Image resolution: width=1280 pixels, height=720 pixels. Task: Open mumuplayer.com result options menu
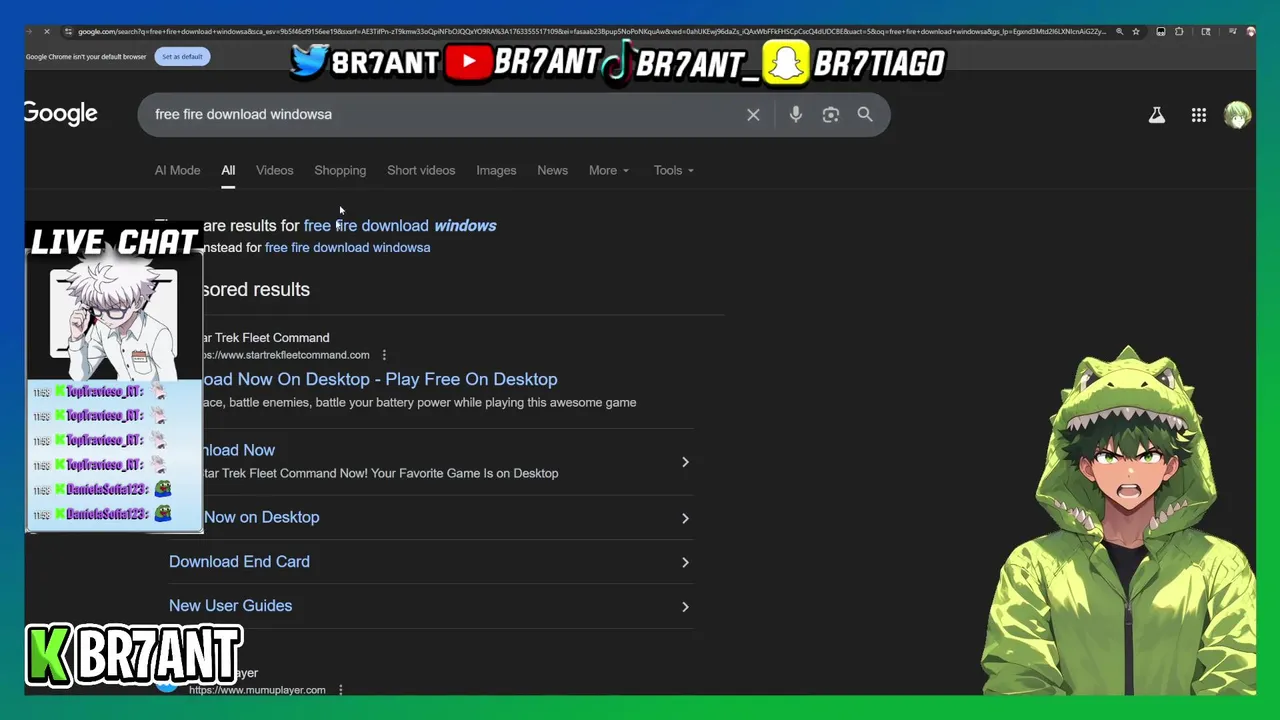point(341,690)
